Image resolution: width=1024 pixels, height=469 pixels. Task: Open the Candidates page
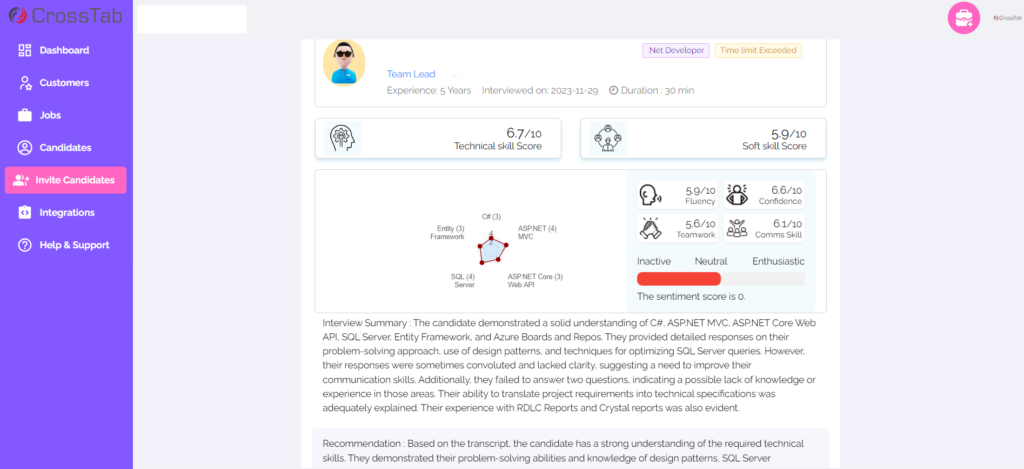(x=65, y=148)
